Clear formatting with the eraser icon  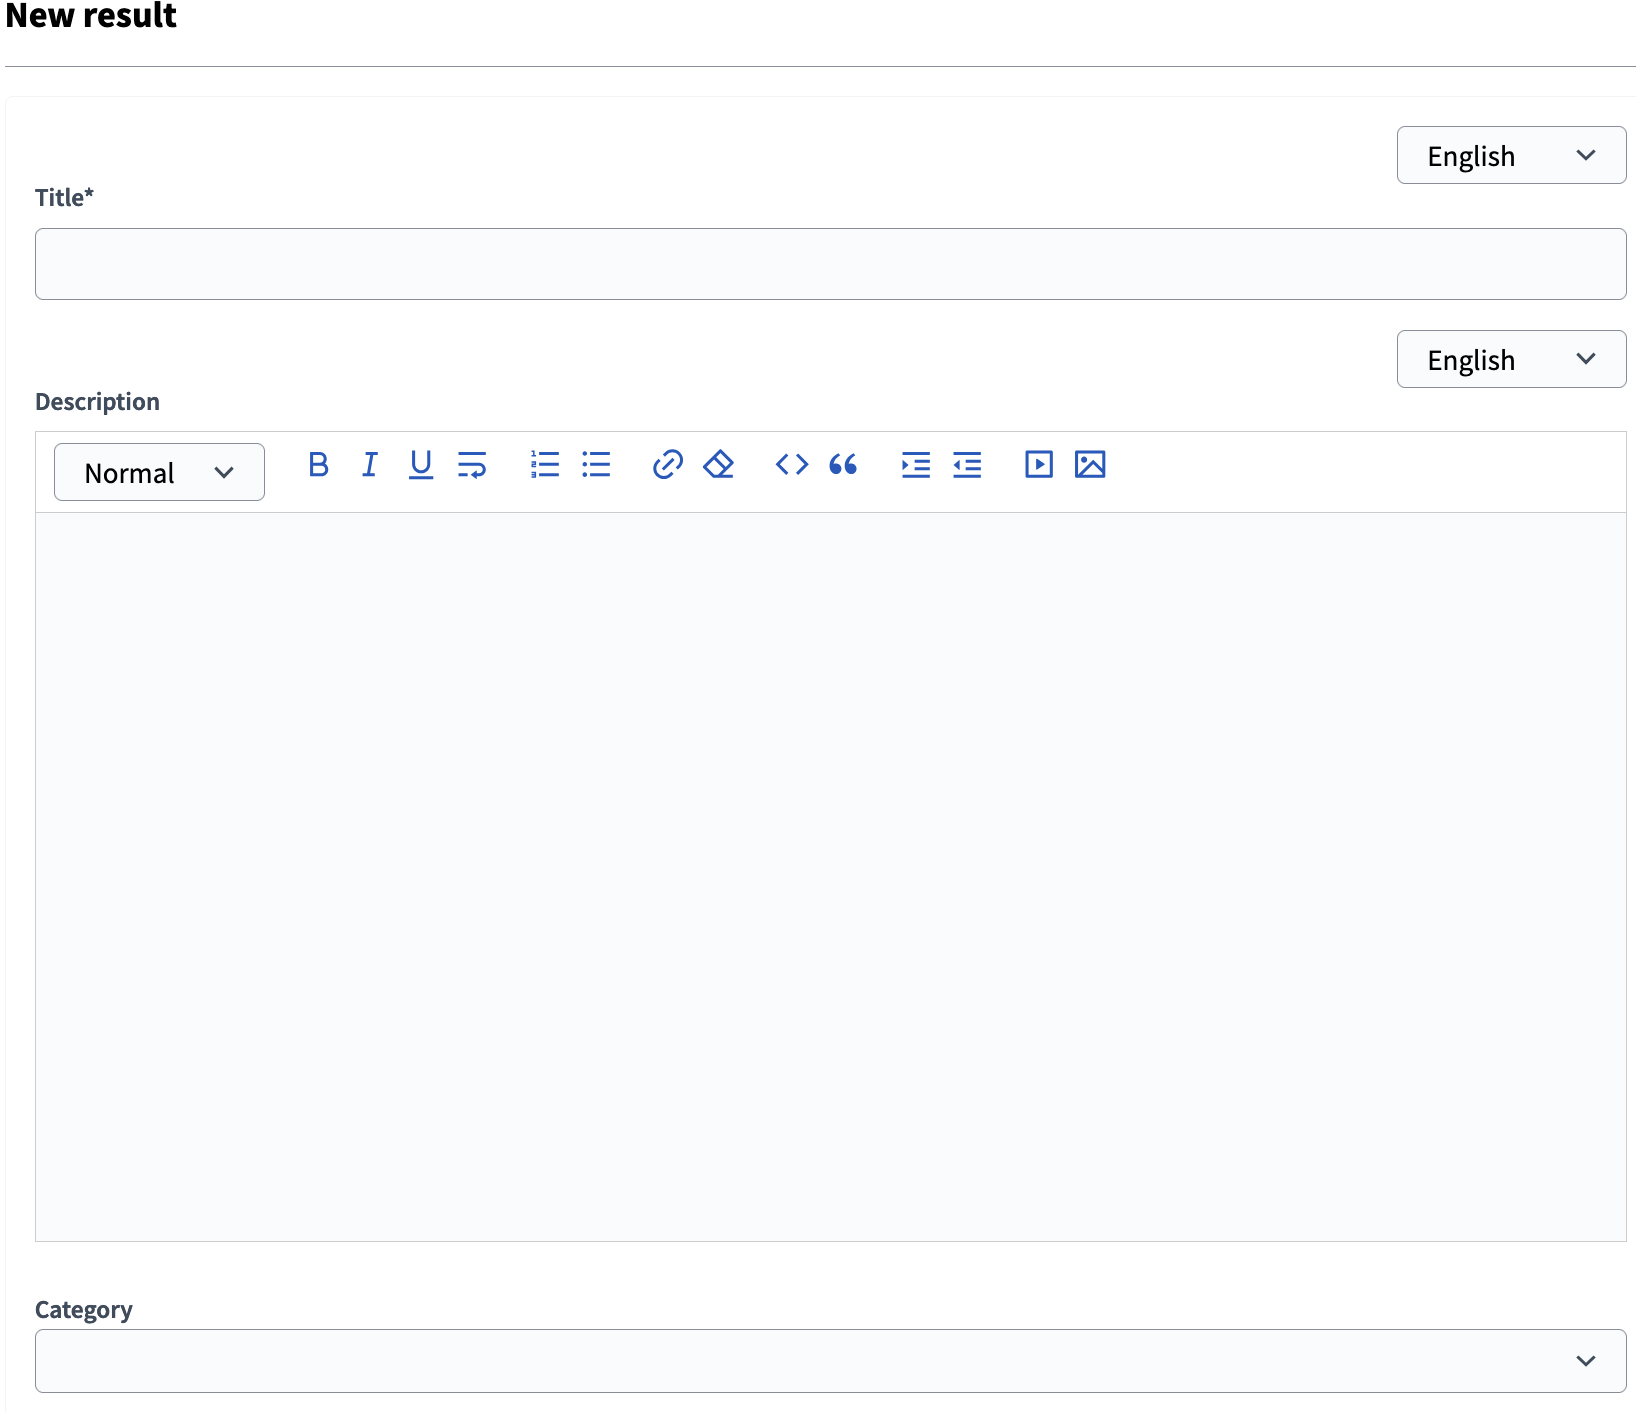pos(719,465)
